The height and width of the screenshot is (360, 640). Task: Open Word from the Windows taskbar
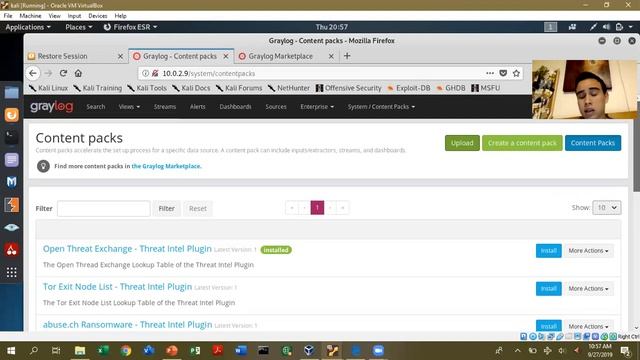pyautogui.click(x=241, y=351)
